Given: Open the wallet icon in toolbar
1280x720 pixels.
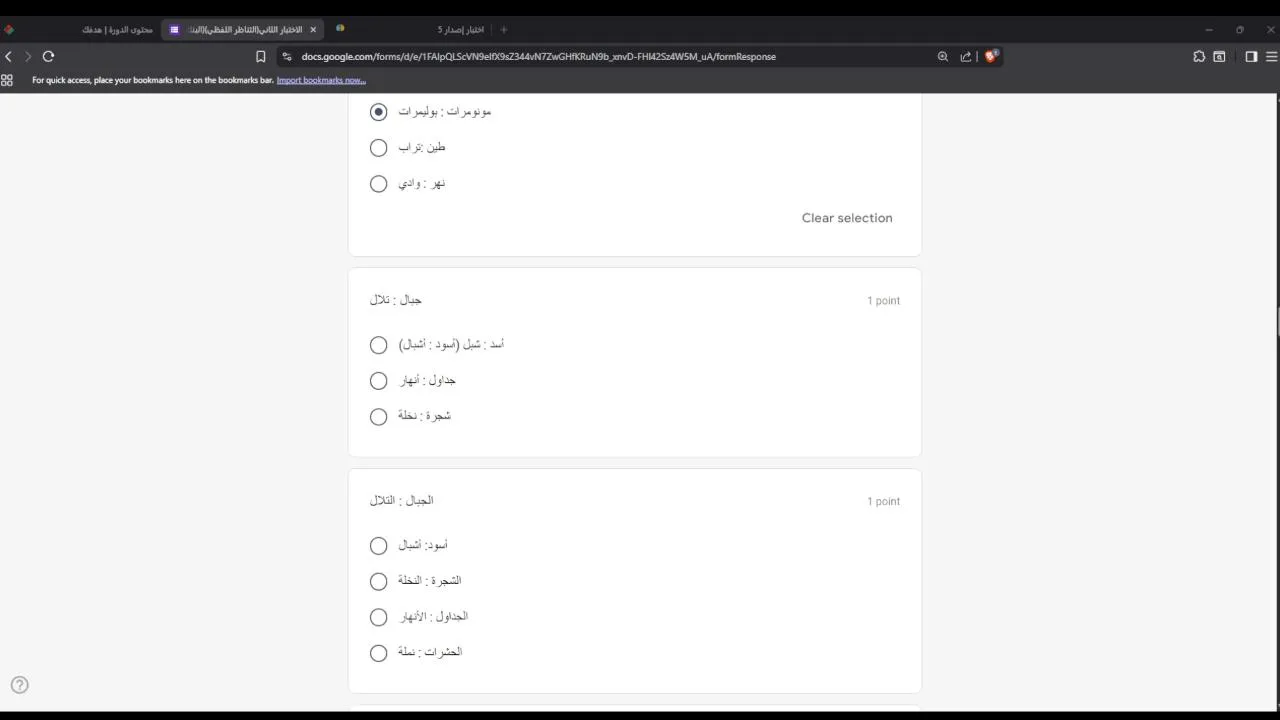Looking at the screenshot, I should tap(1219, 57).
